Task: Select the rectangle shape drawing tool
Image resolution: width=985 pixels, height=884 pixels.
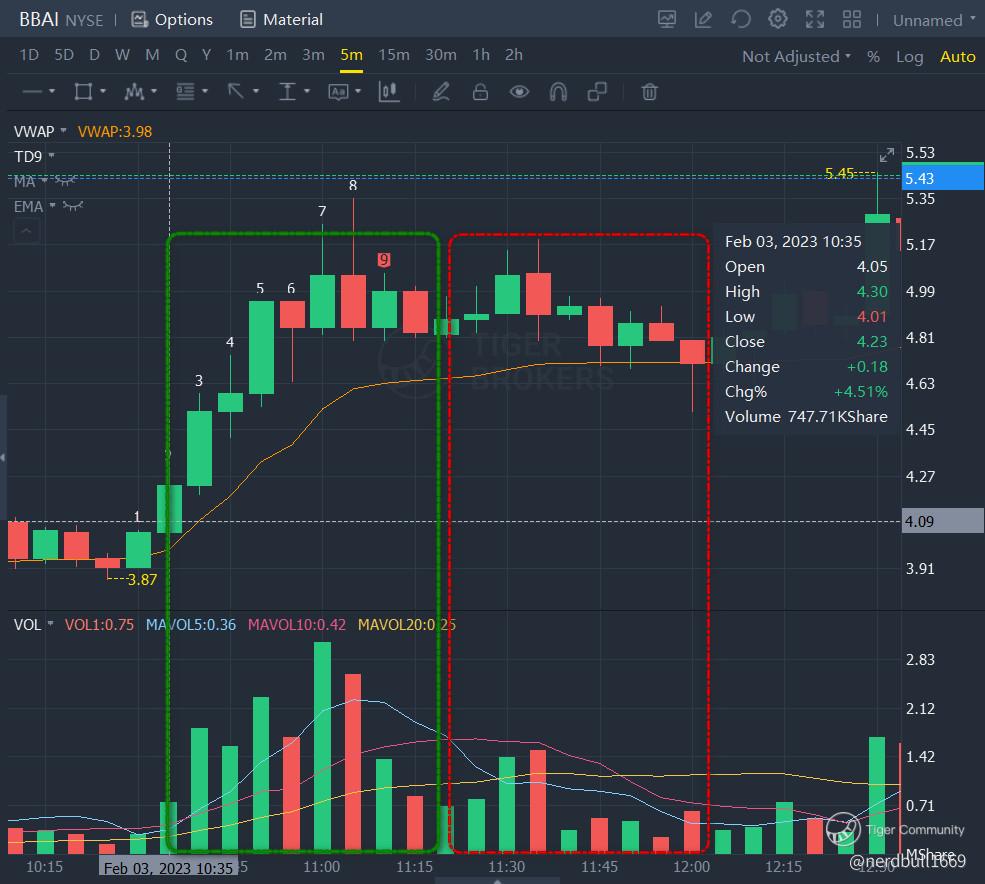Action: (x=83, y=92)
